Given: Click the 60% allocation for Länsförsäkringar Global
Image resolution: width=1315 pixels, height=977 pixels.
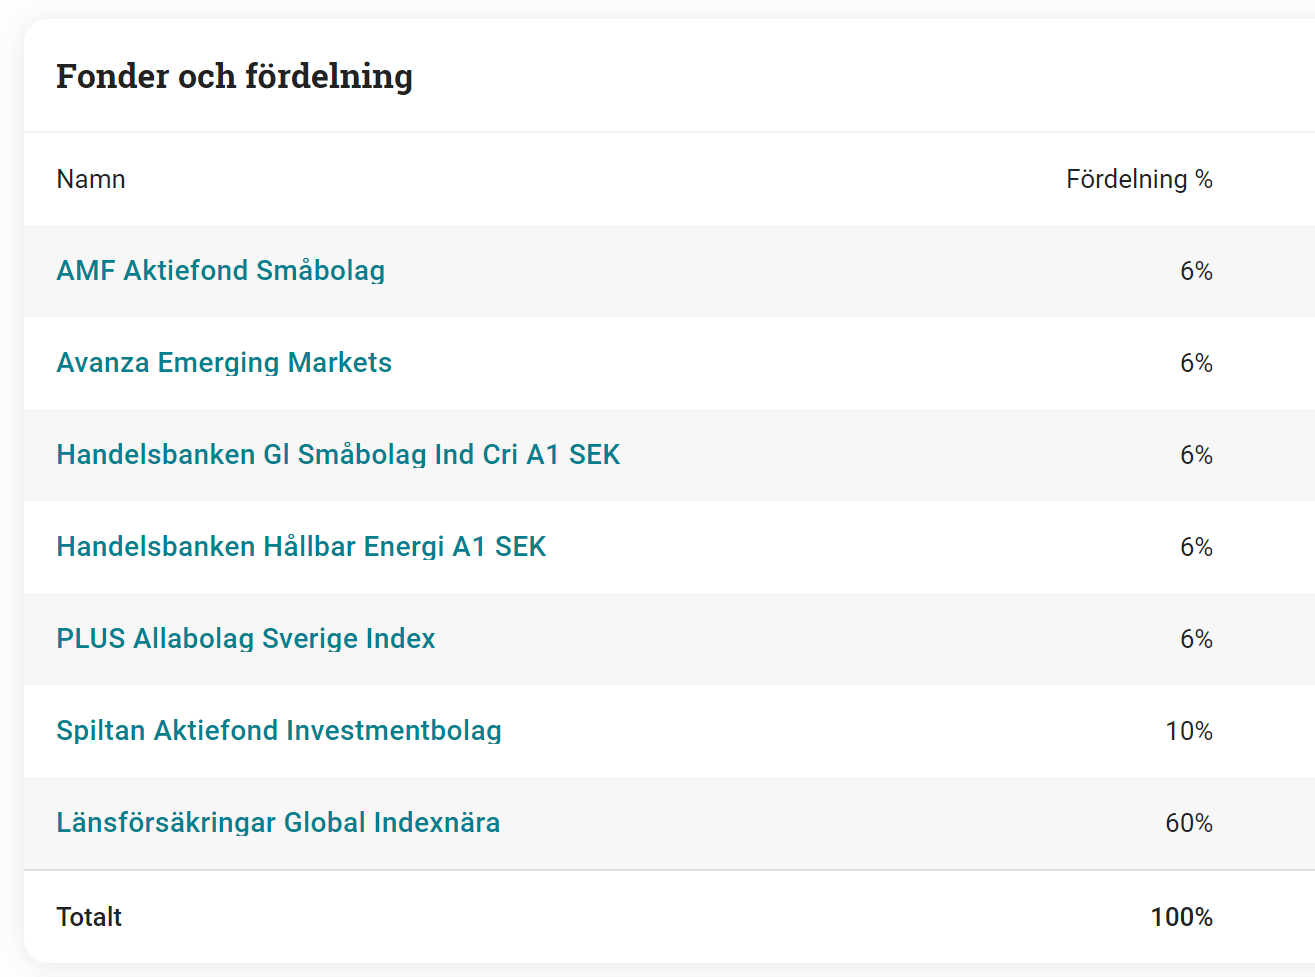Looking at the screenshot, I should point(1189,823).
